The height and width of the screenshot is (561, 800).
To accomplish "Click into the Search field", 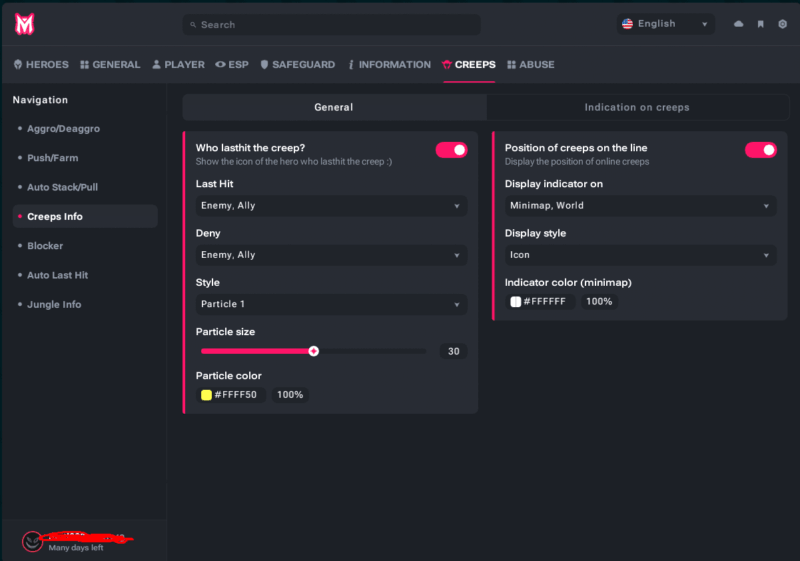I will coord(332,24).
